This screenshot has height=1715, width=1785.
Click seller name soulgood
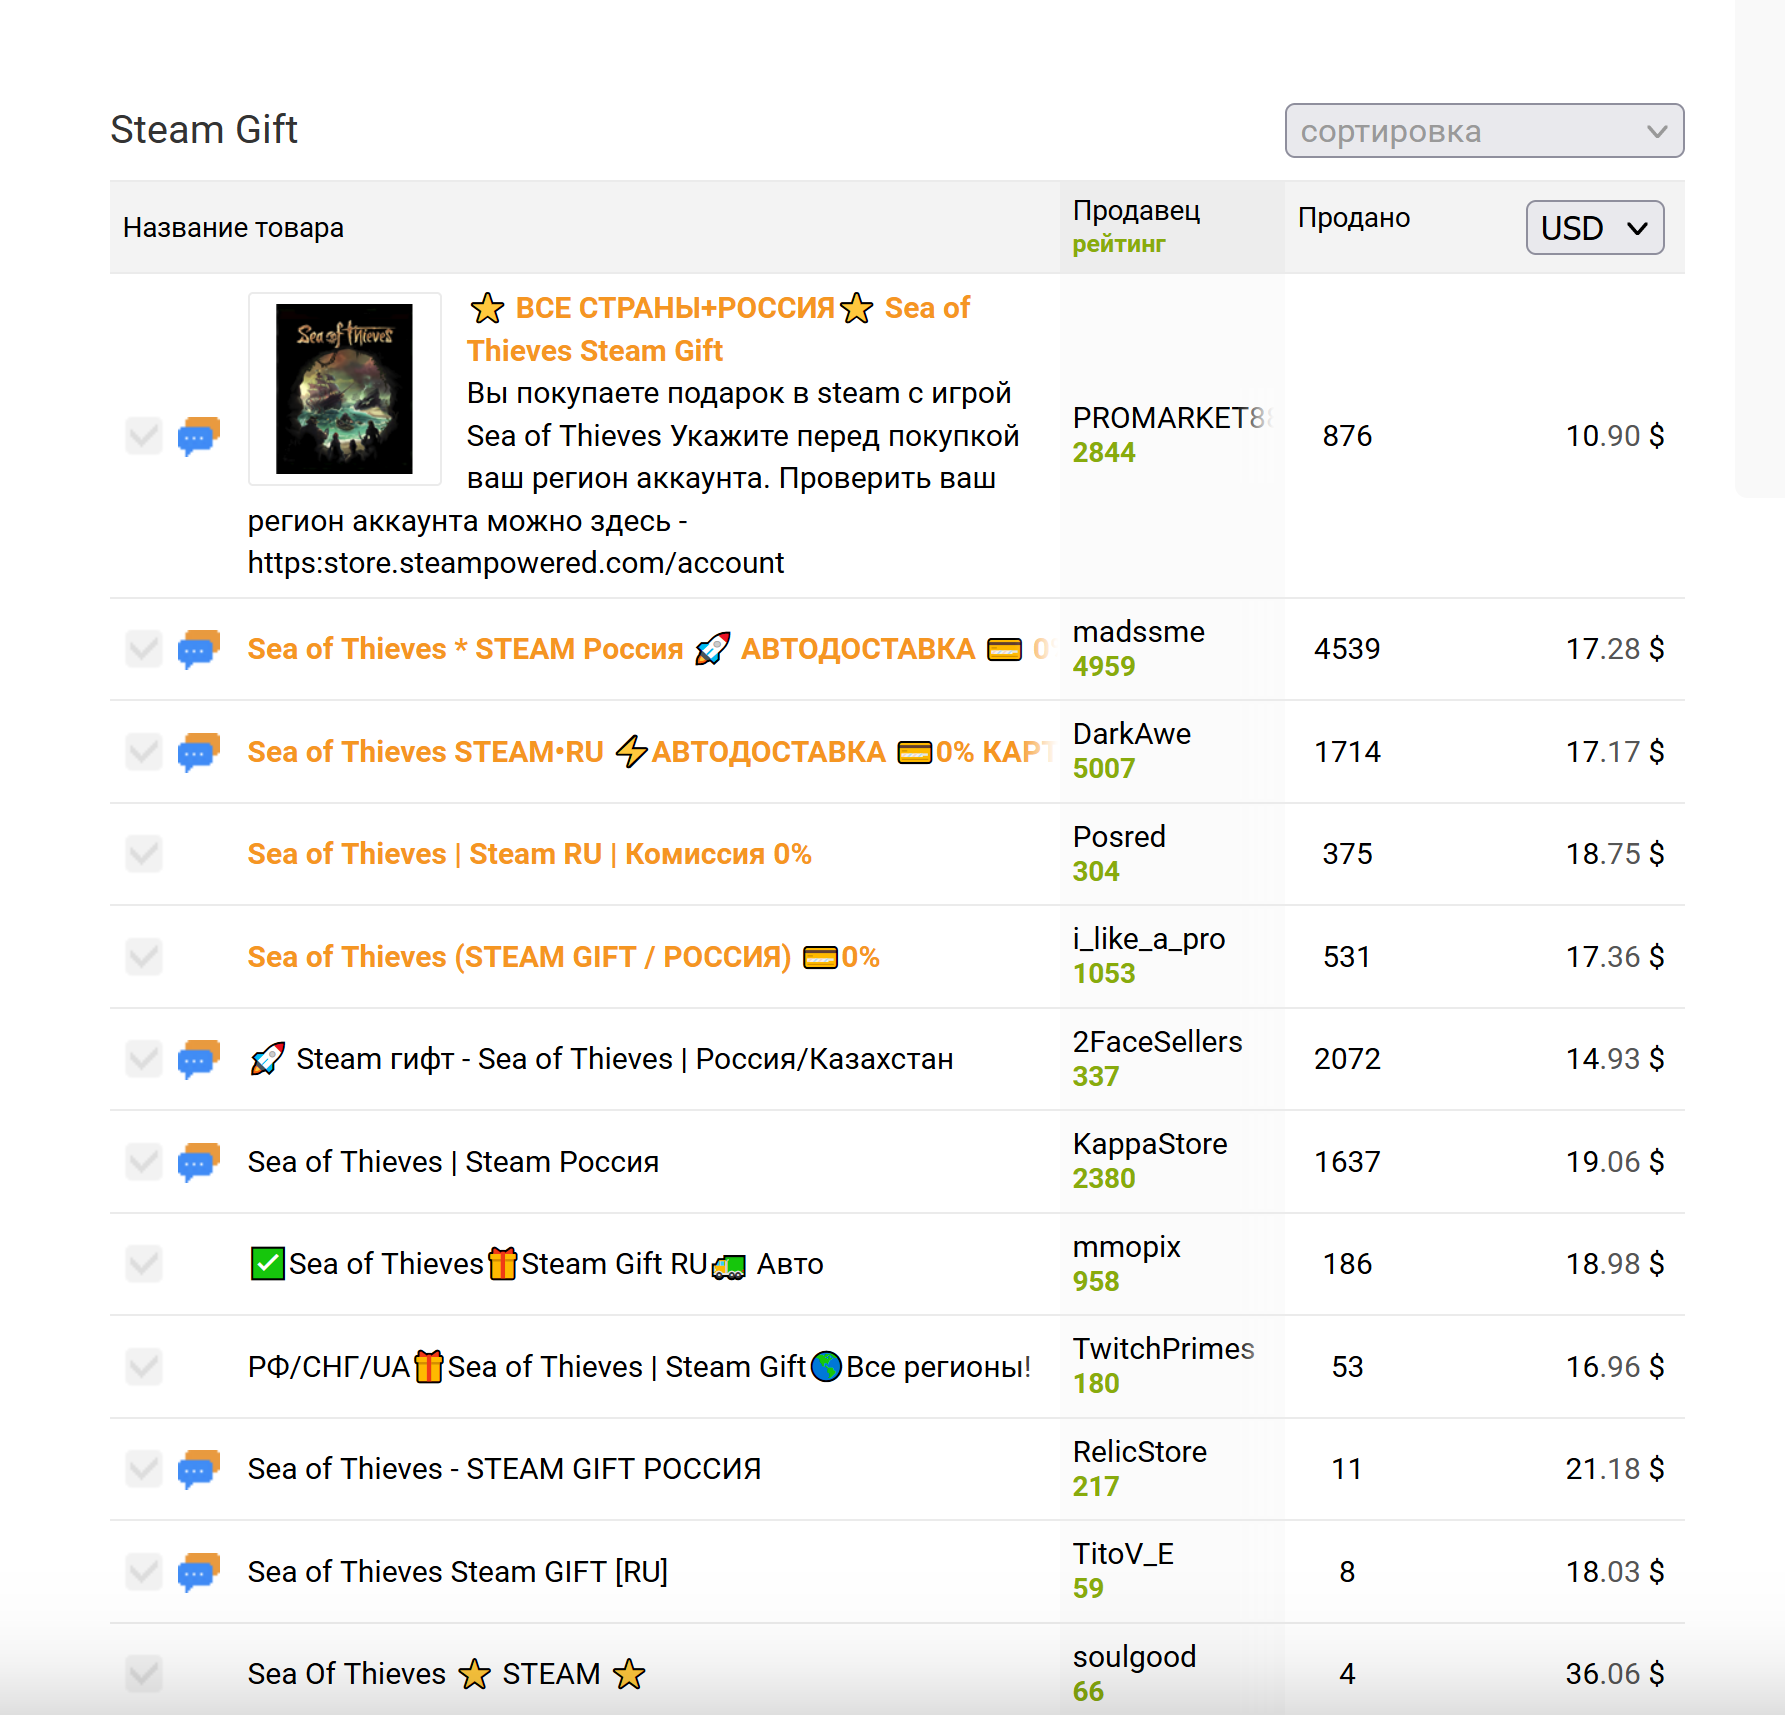click(x=1134, y=1657)
